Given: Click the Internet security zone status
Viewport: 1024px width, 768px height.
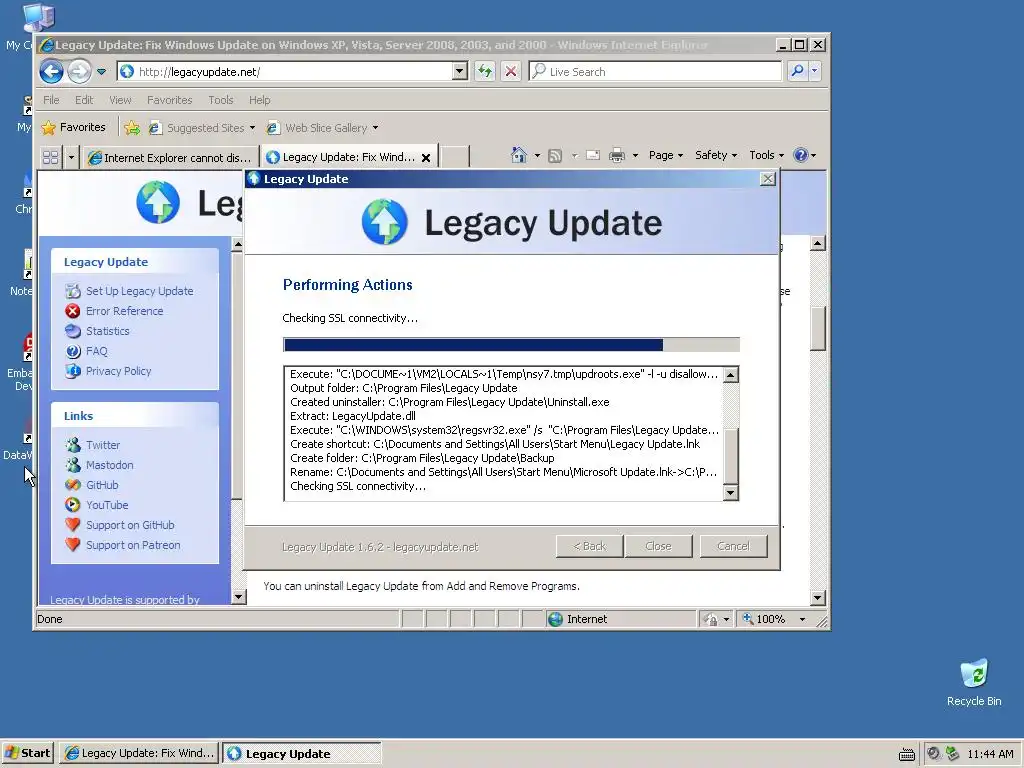Looking at the screenshot, I should coord(620,619).
